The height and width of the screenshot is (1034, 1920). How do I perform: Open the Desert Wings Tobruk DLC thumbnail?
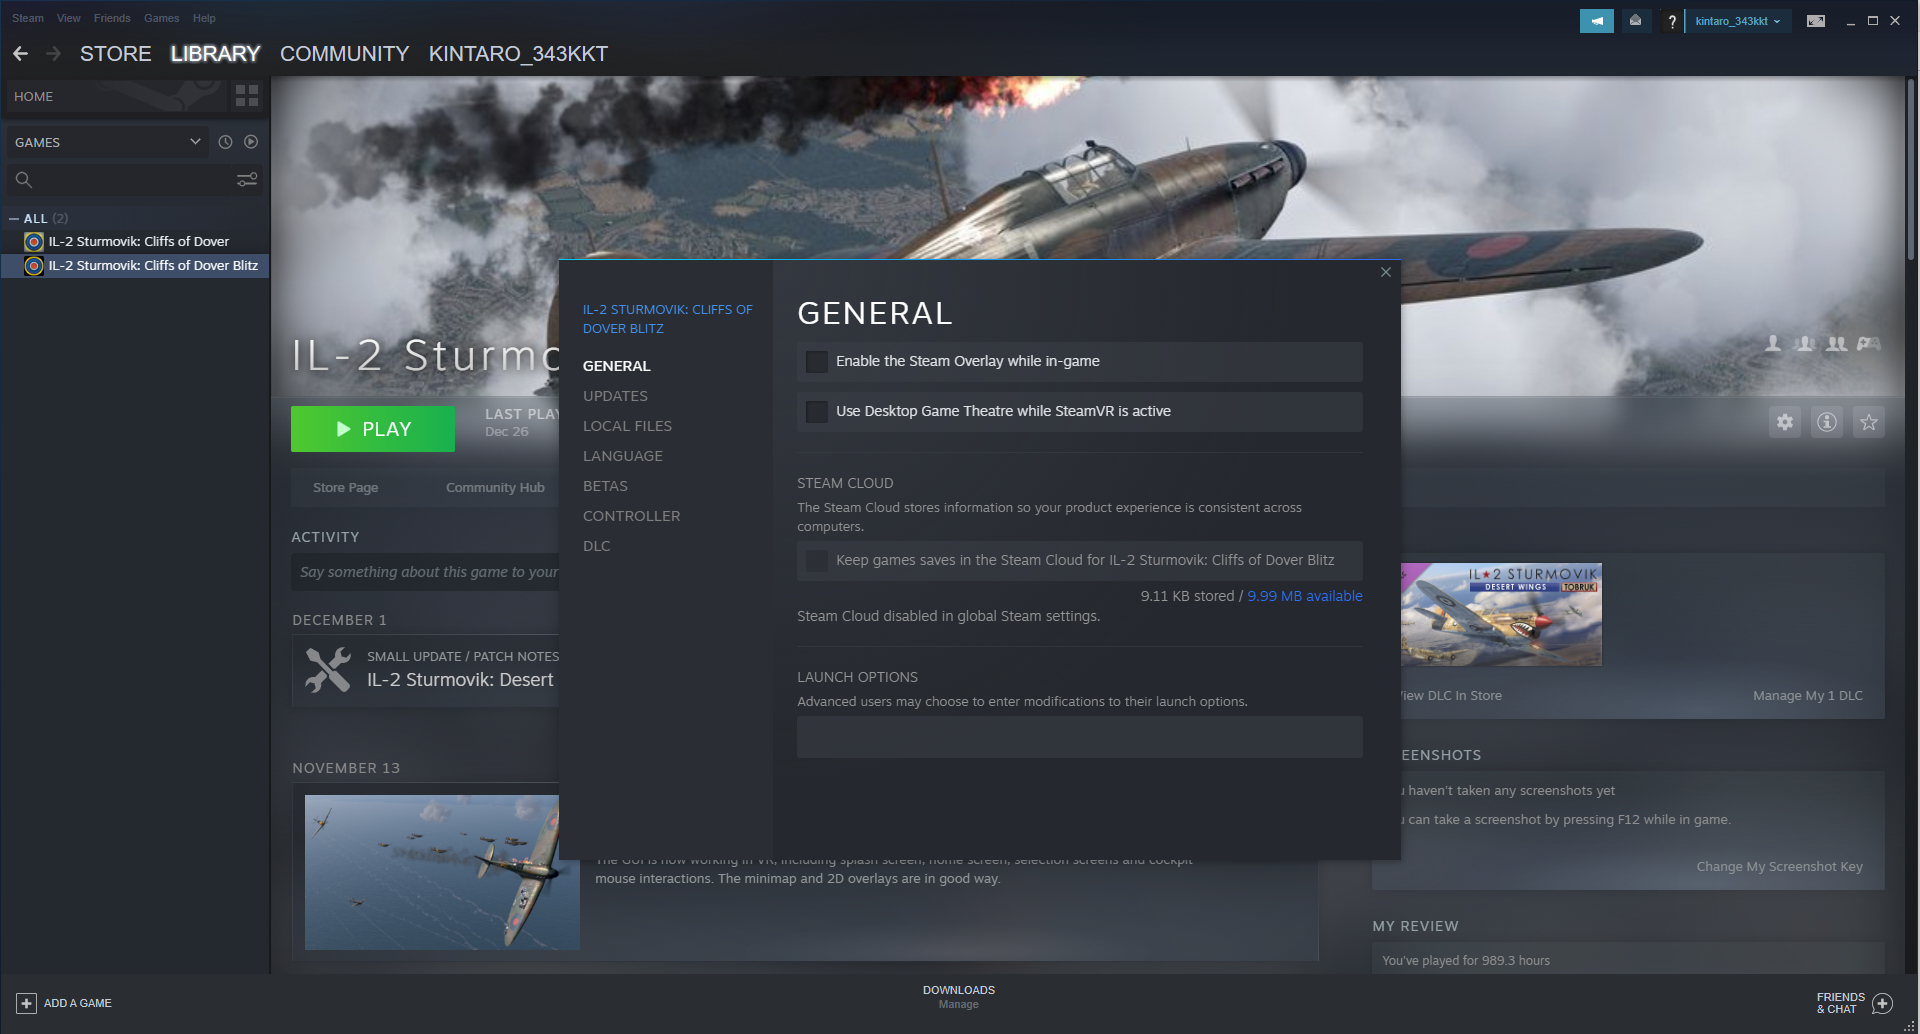[1501, 614]
